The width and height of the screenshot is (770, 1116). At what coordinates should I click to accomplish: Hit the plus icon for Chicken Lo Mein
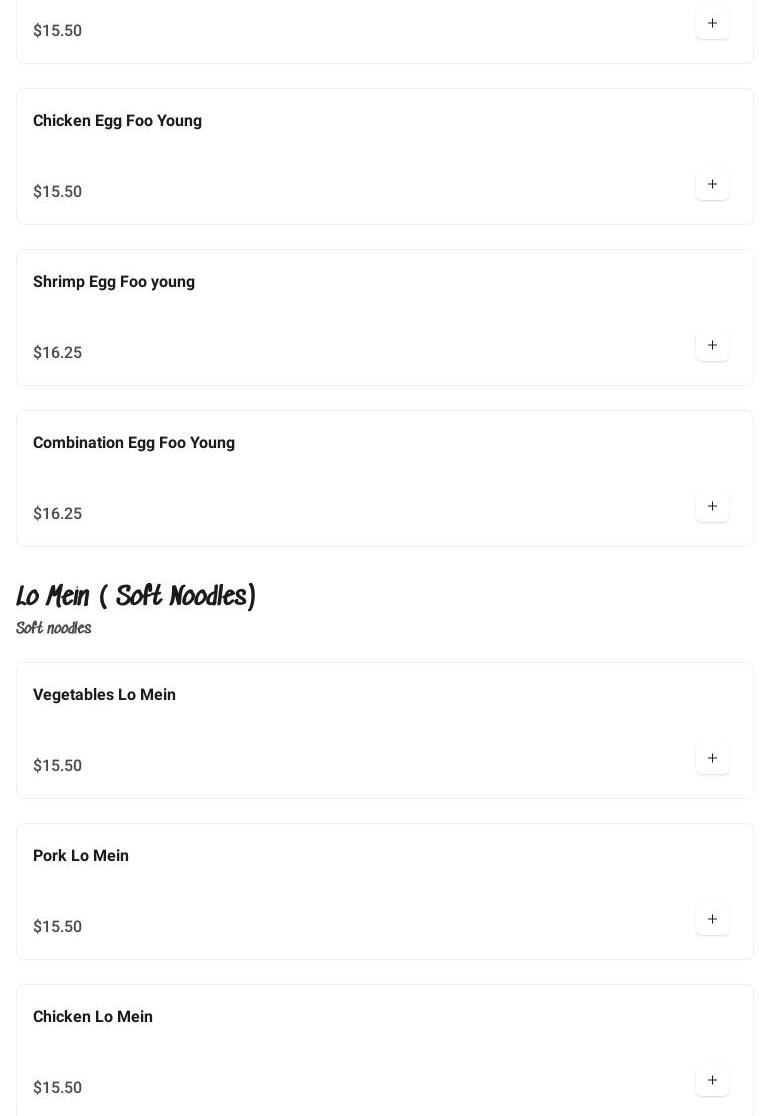(x=712, y=1080)
